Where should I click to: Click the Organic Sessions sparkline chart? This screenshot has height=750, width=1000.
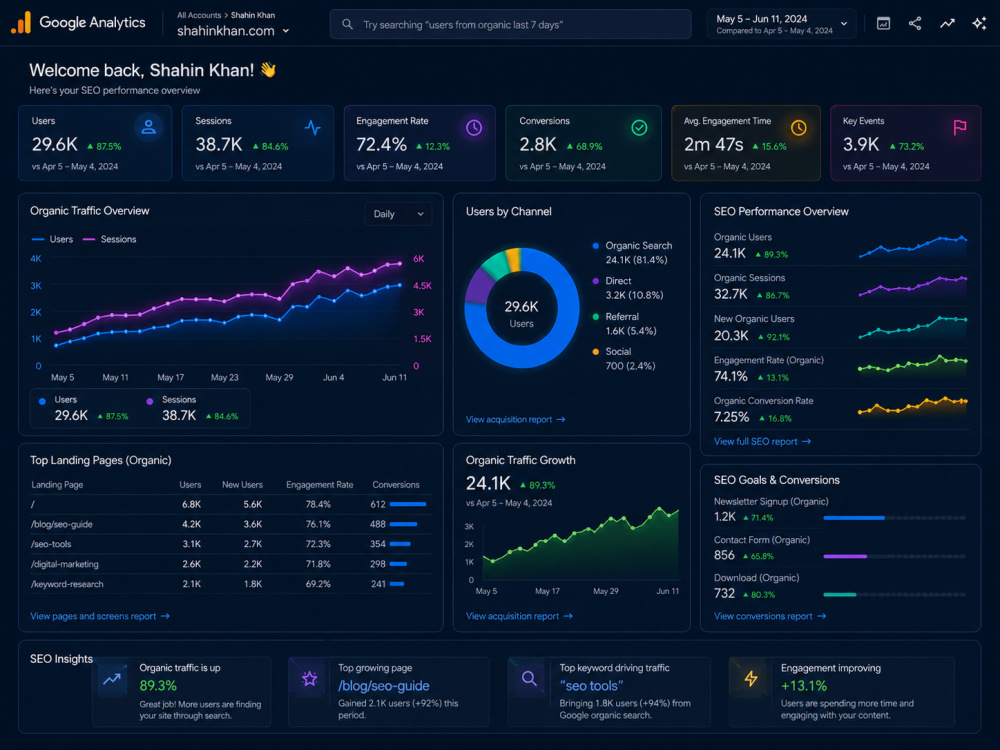tap(913, 286)
